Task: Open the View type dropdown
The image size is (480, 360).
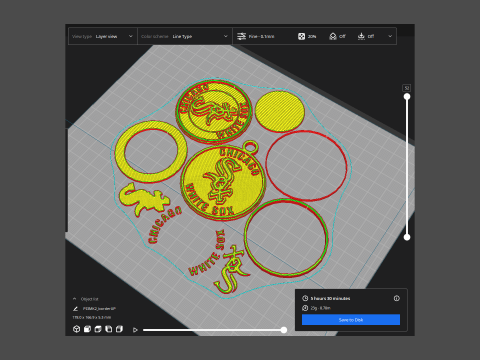Action: tap(103, 36)
